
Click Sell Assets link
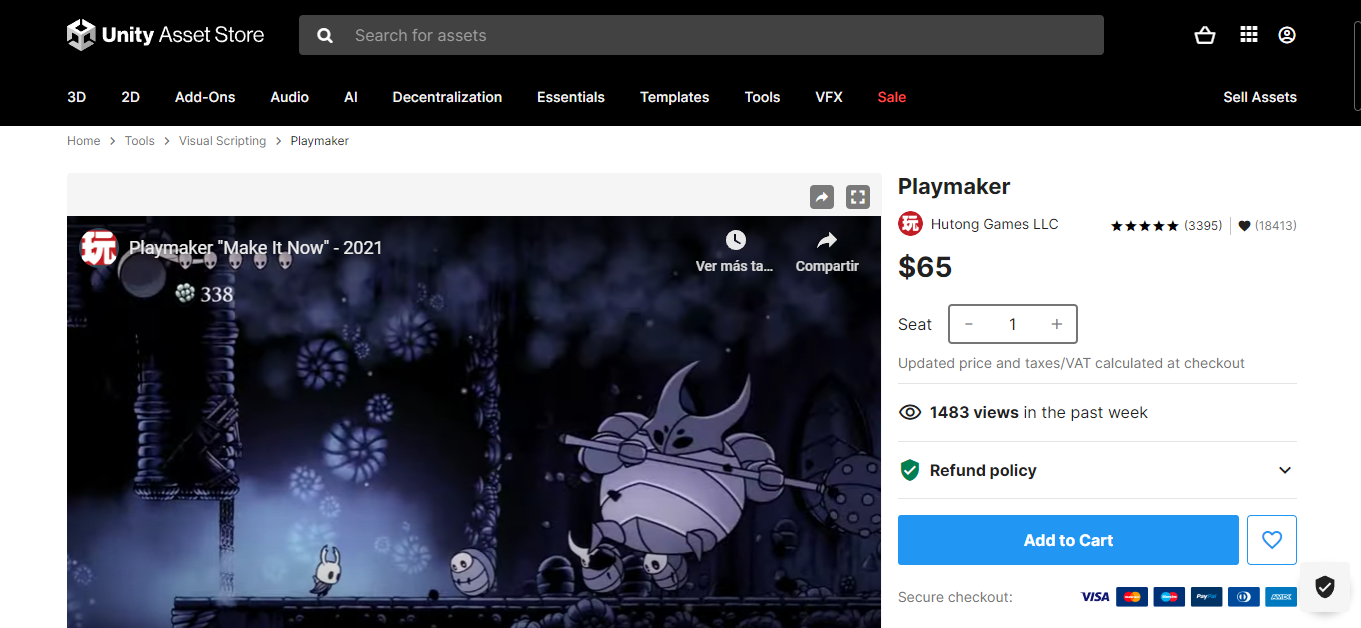pos(1260,97)
